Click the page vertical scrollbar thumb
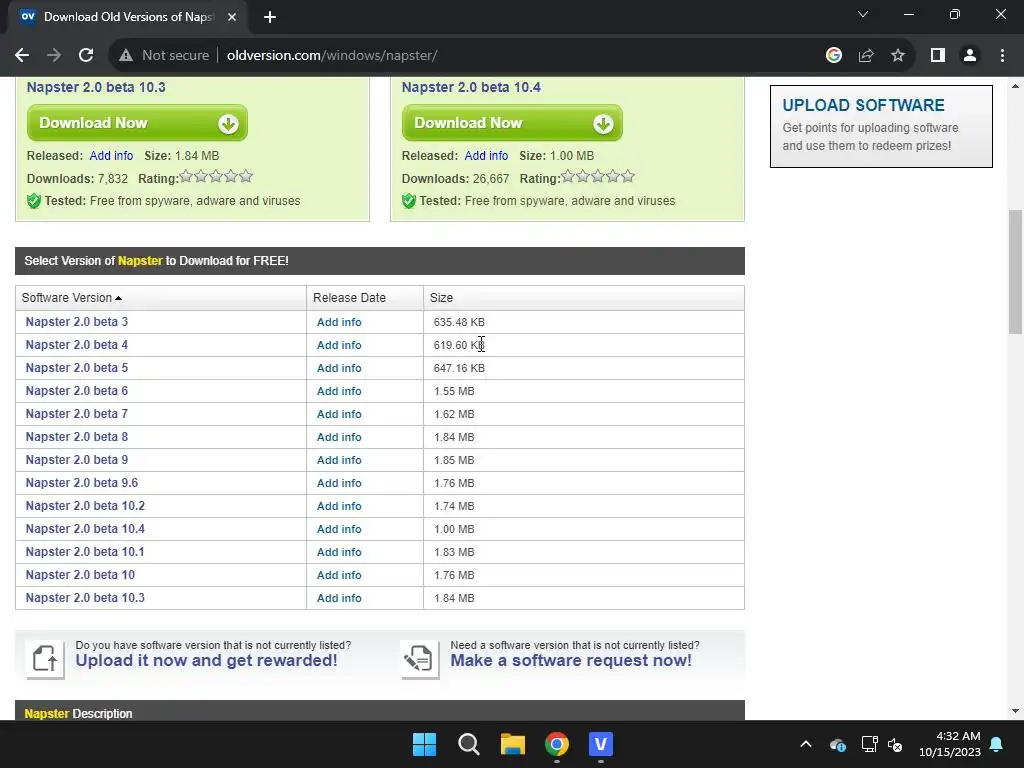The height and width of the screenshot is (768, 1024). [1015, 272]
